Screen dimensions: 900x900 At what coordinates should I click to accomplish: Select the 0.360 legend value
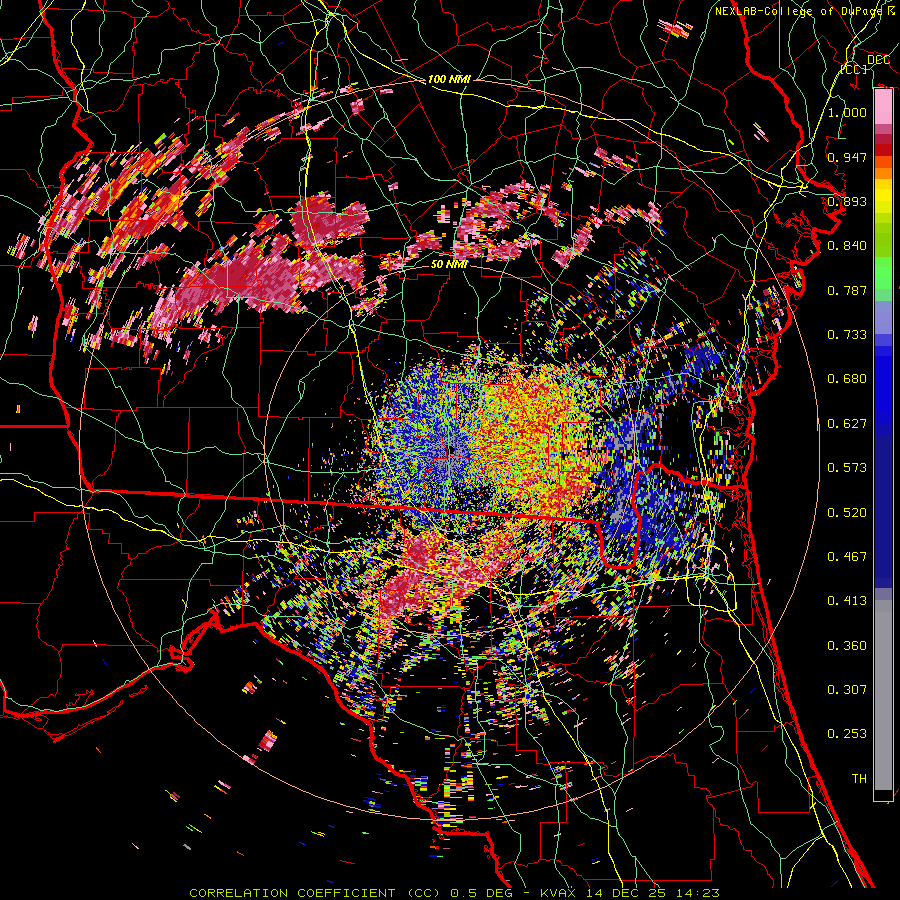847,646
